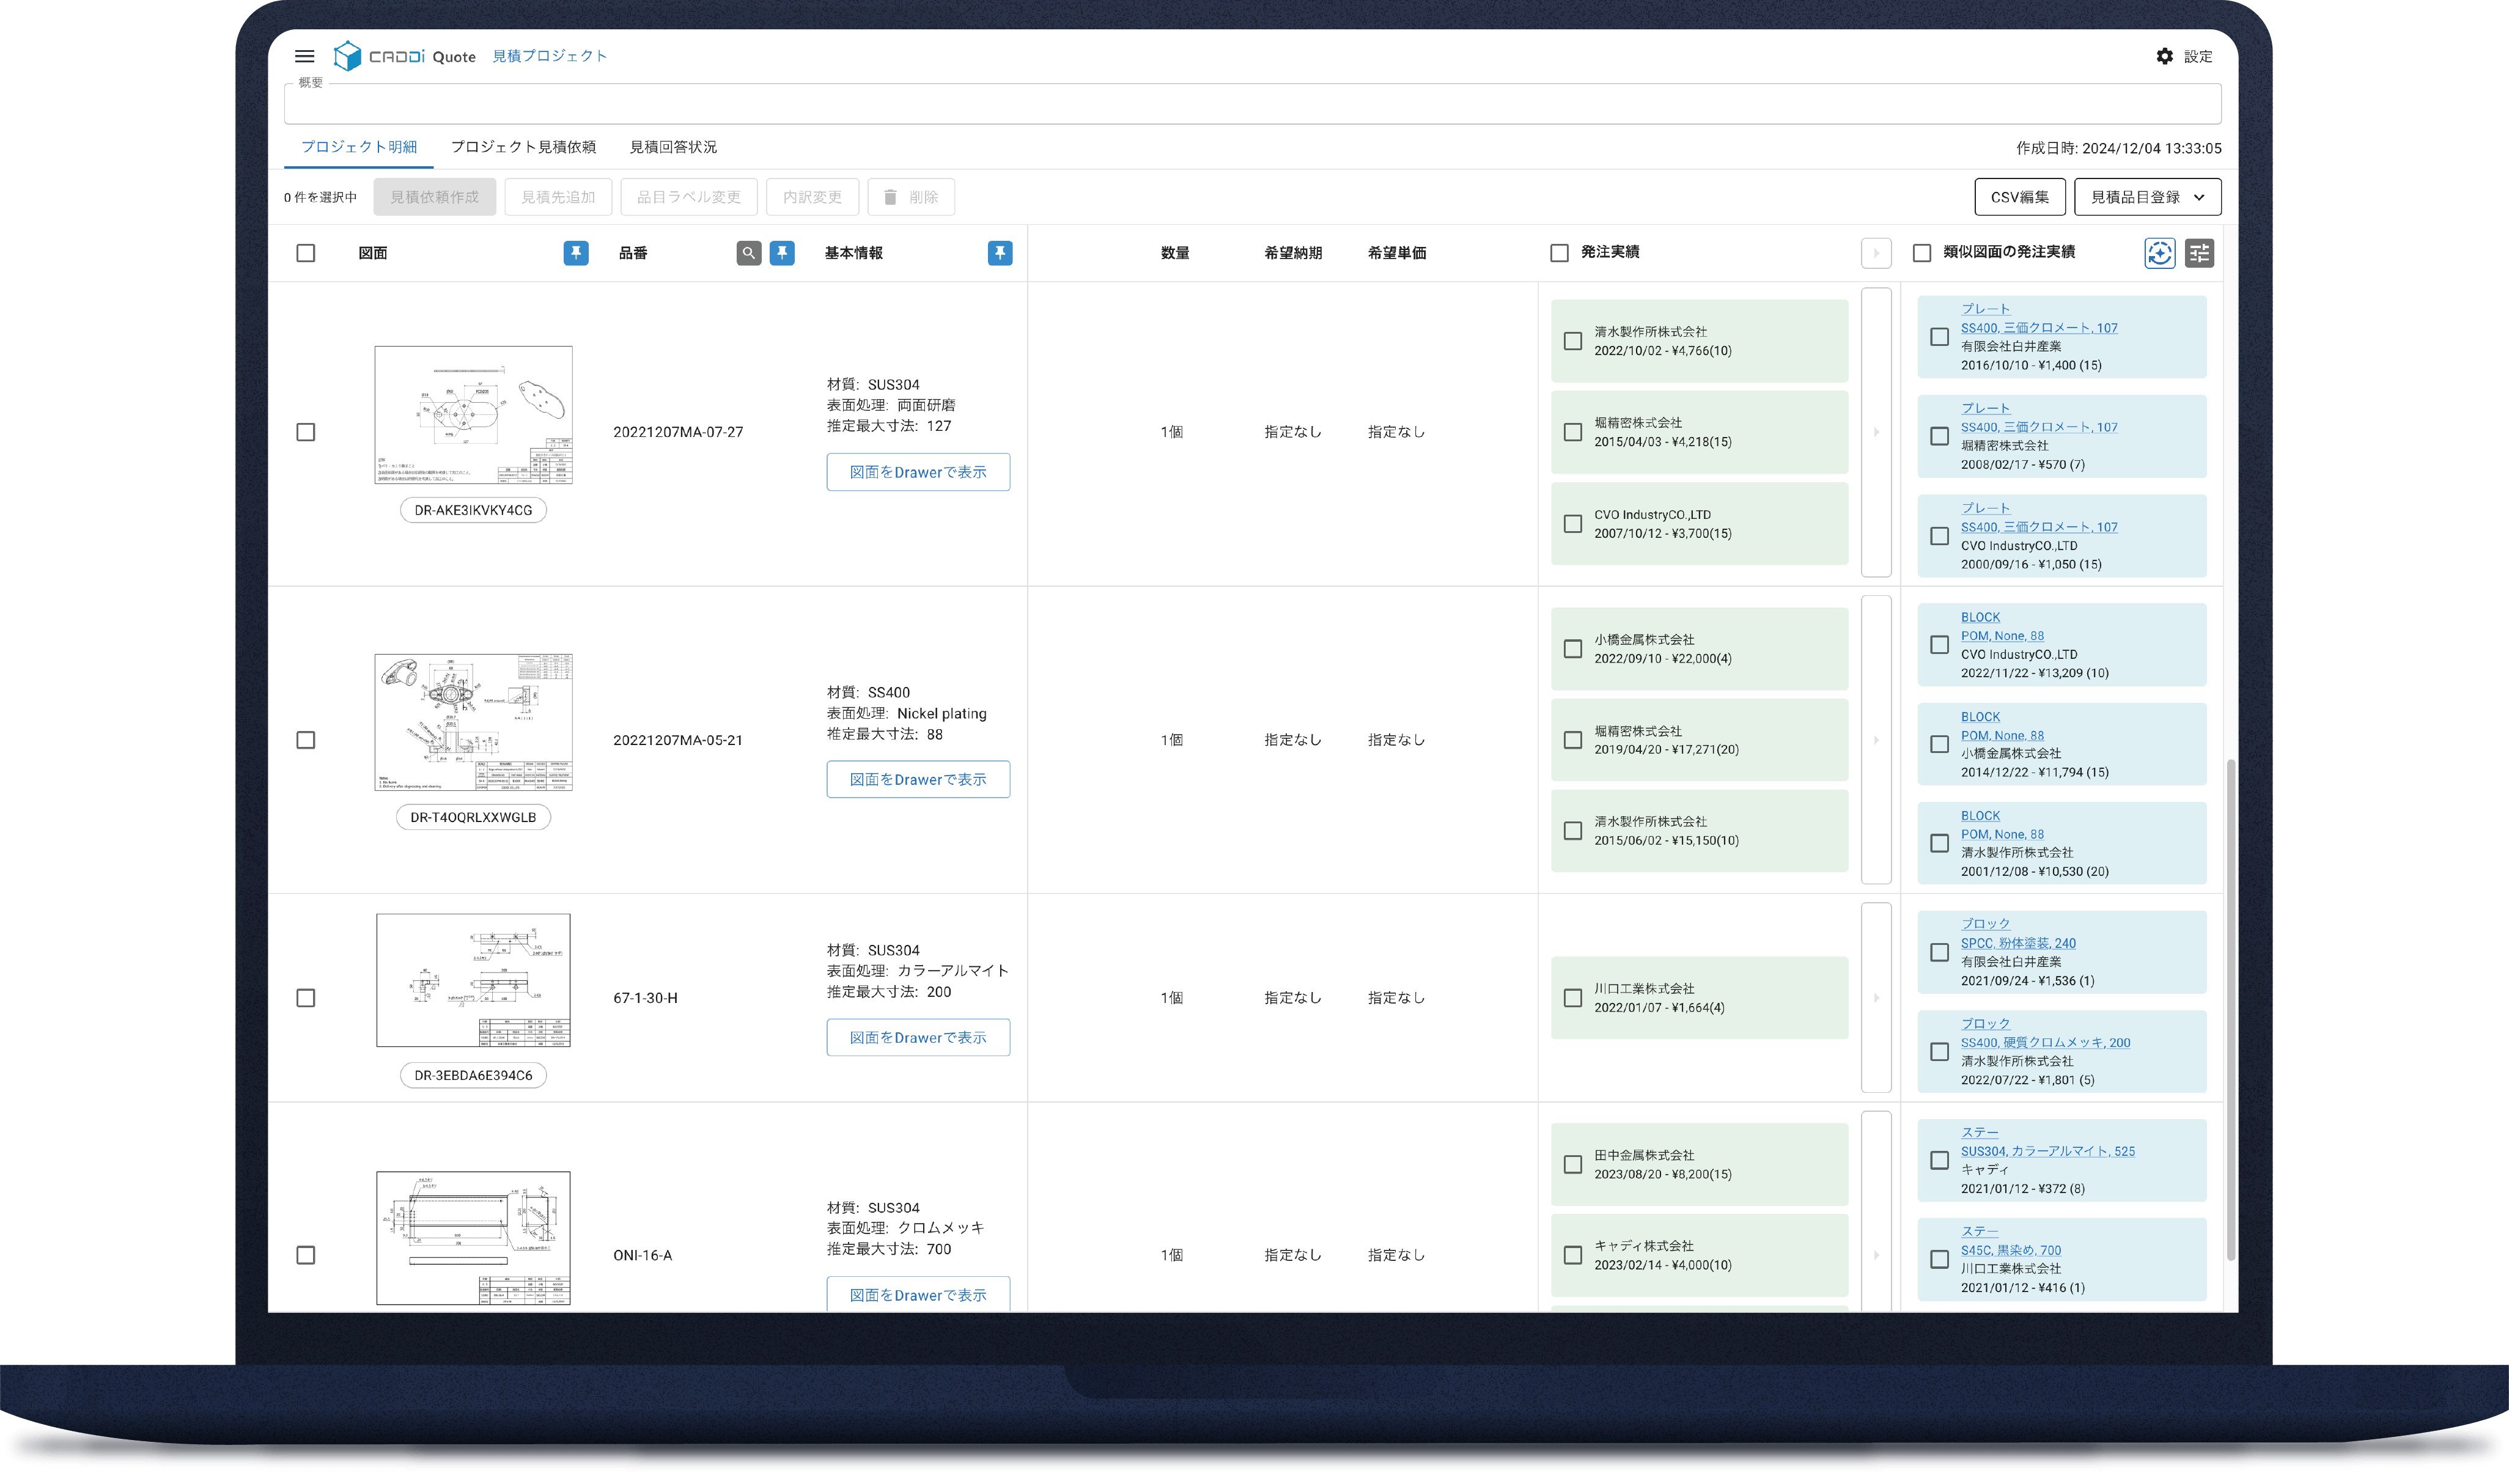Toggle pin on the 品番 column

[x=782, y=253]
